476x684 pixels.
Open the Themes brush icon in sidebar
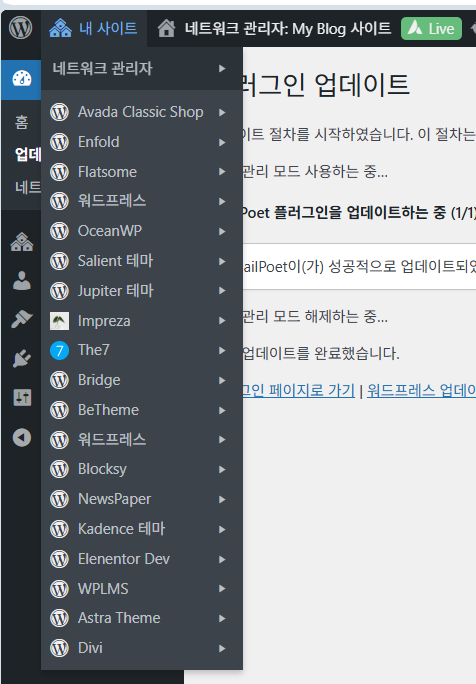[22, 319]
